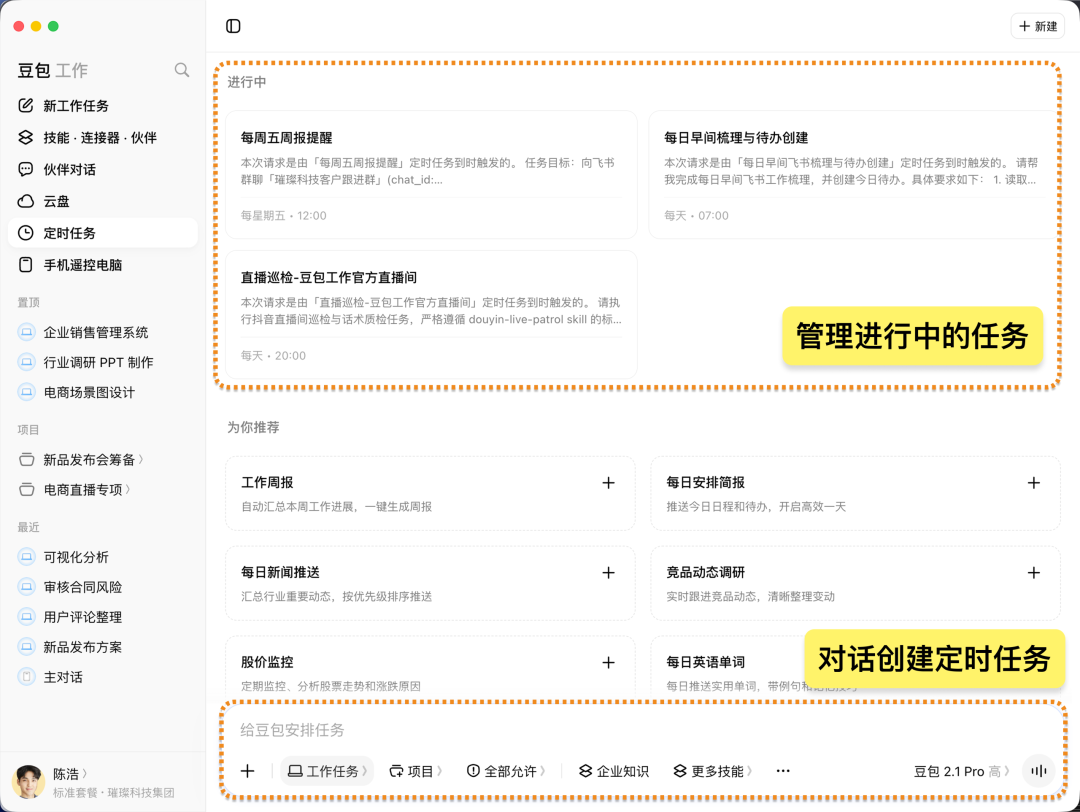Image resolution: width=1080 pixels, height=812 pixels.
Task: Expand the 陈浩 account menu chevron
Action: coord(85,773)
